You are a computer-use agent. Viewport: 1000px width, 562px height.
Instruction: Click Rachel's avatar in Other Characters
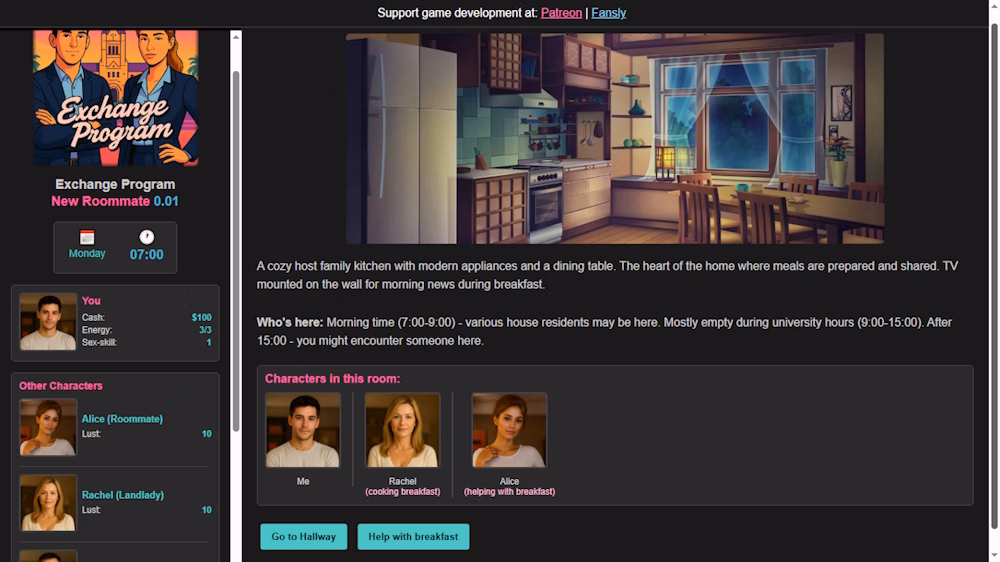[48, 503]
